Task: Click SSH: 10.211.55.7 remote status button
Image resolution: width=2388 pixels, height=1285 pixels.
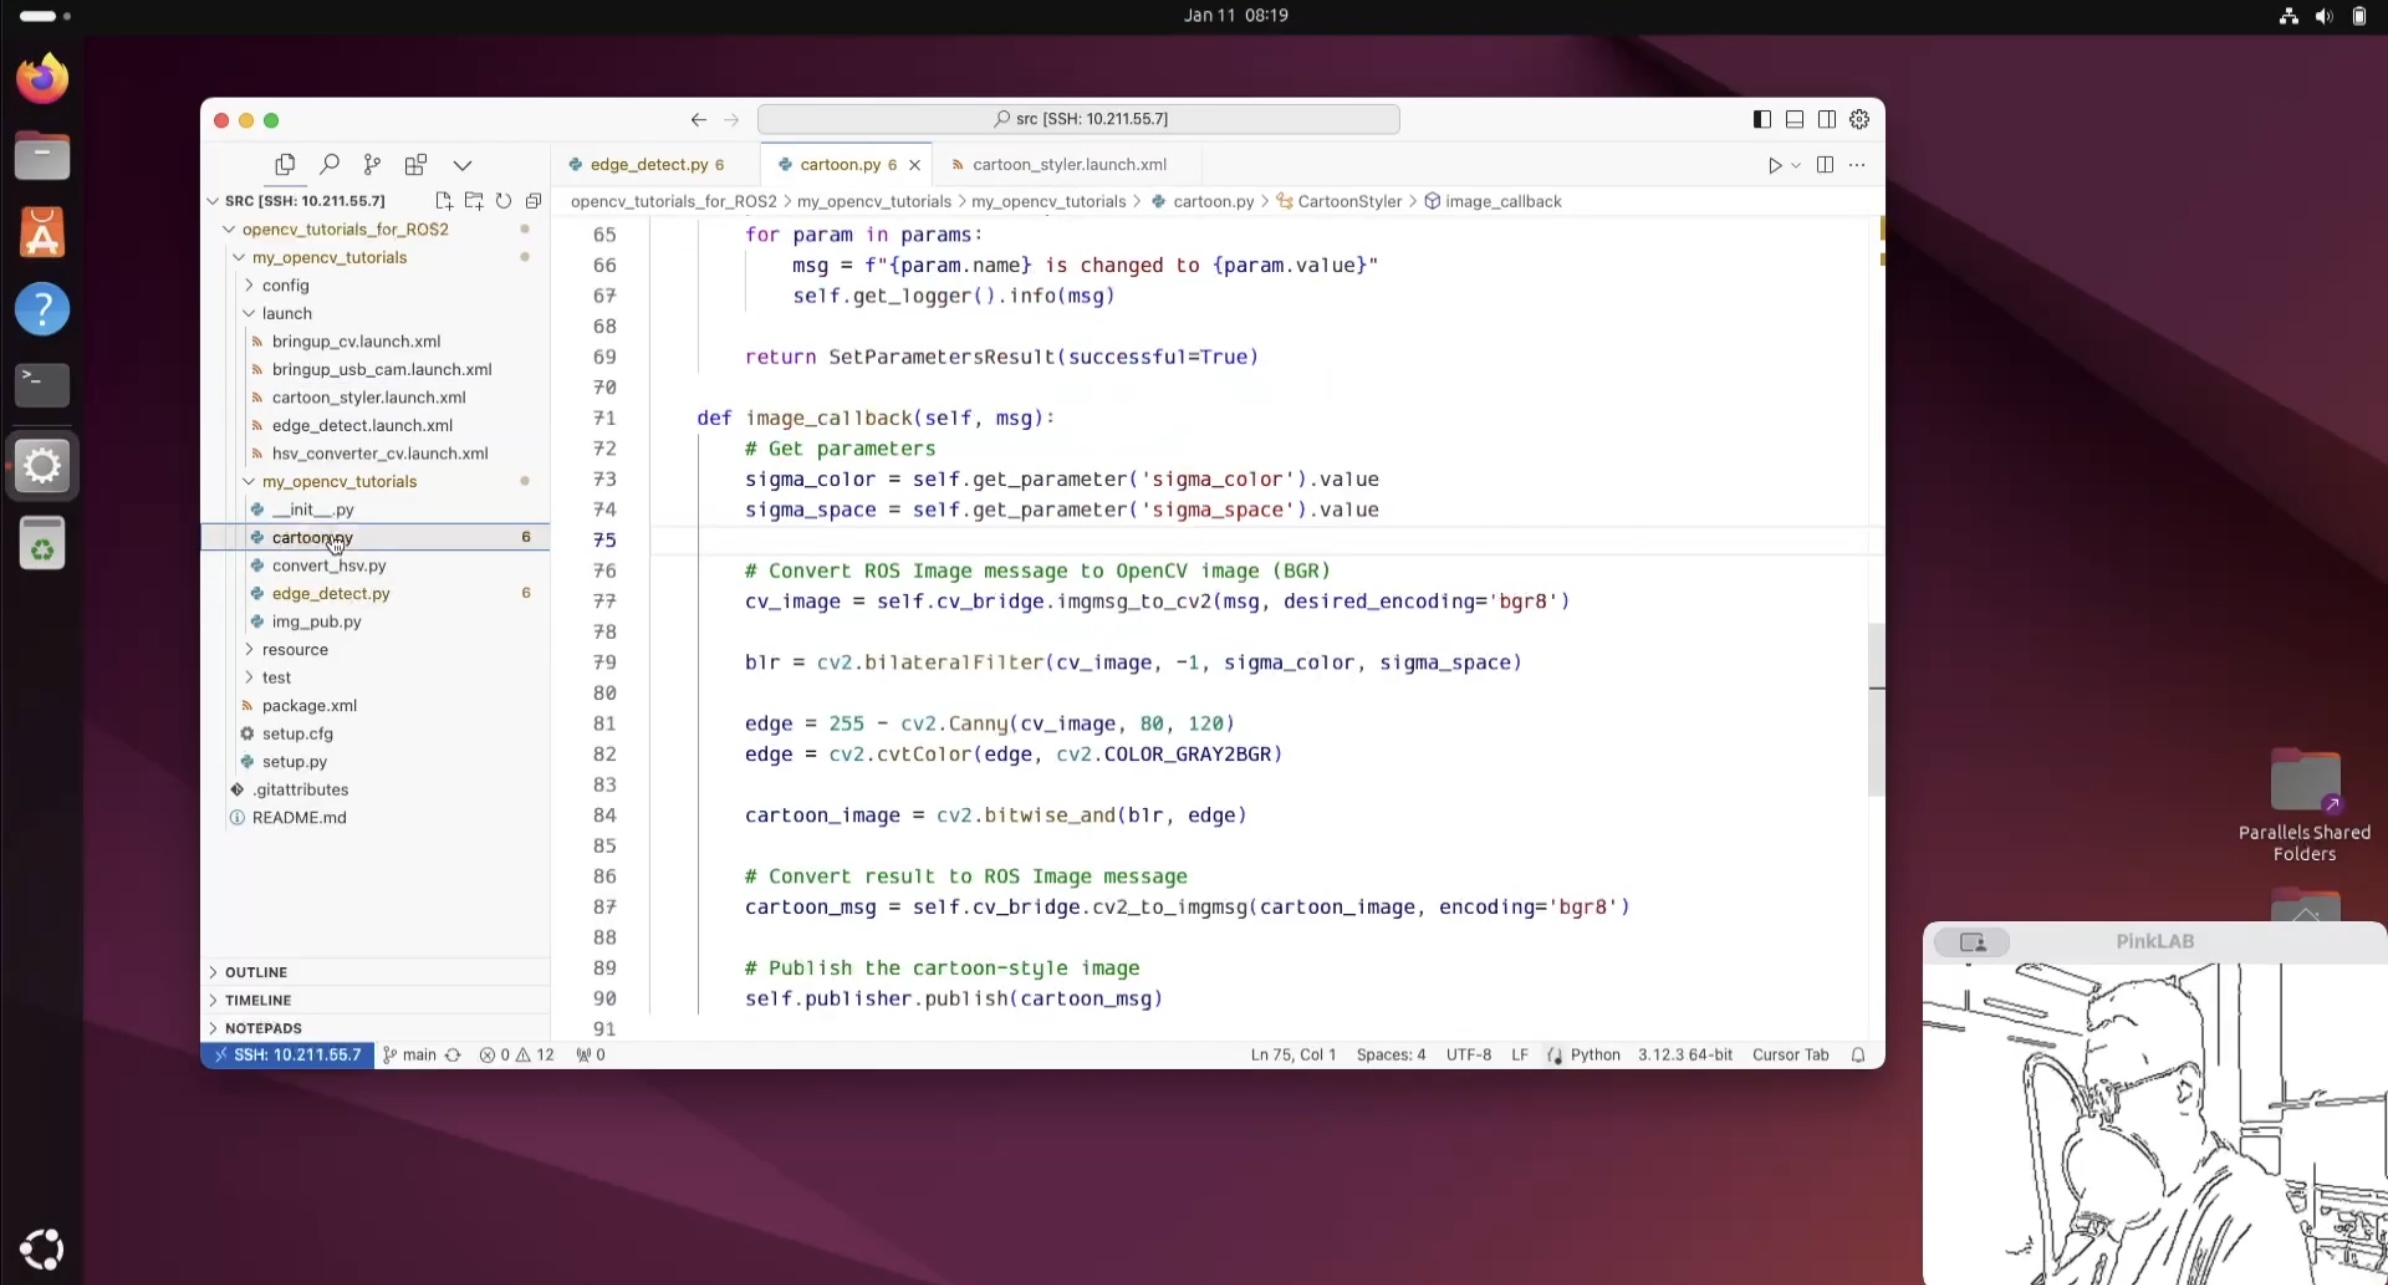Action: [x=288, y=1054]
